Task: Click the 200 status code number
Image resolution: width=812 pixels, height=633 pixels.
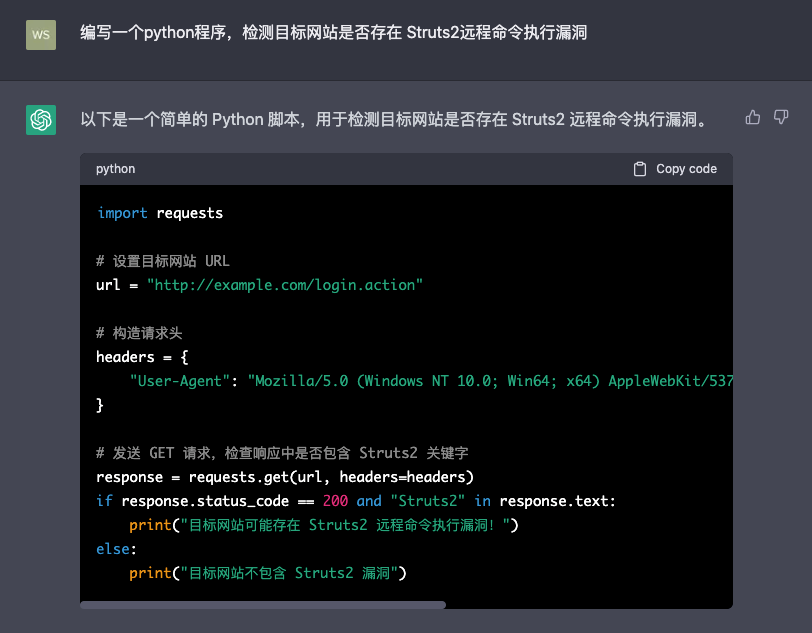Action: pyautogui.click(x=335, y=501)
